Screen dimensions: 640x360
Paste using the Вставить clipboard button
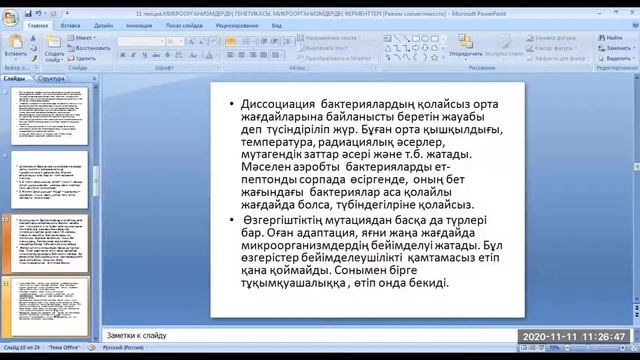[x=16, y=46]
